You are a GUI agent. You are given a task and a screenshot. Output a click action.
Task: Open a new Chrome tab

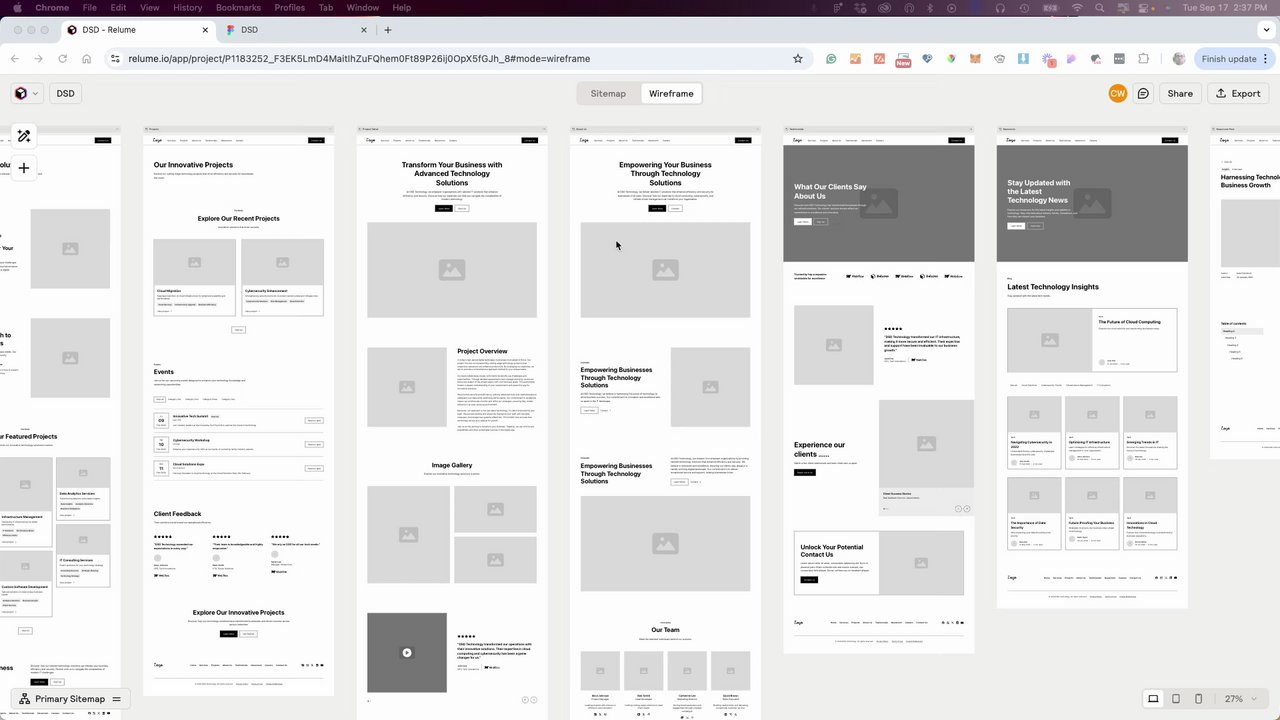click(x=388, y=30)
